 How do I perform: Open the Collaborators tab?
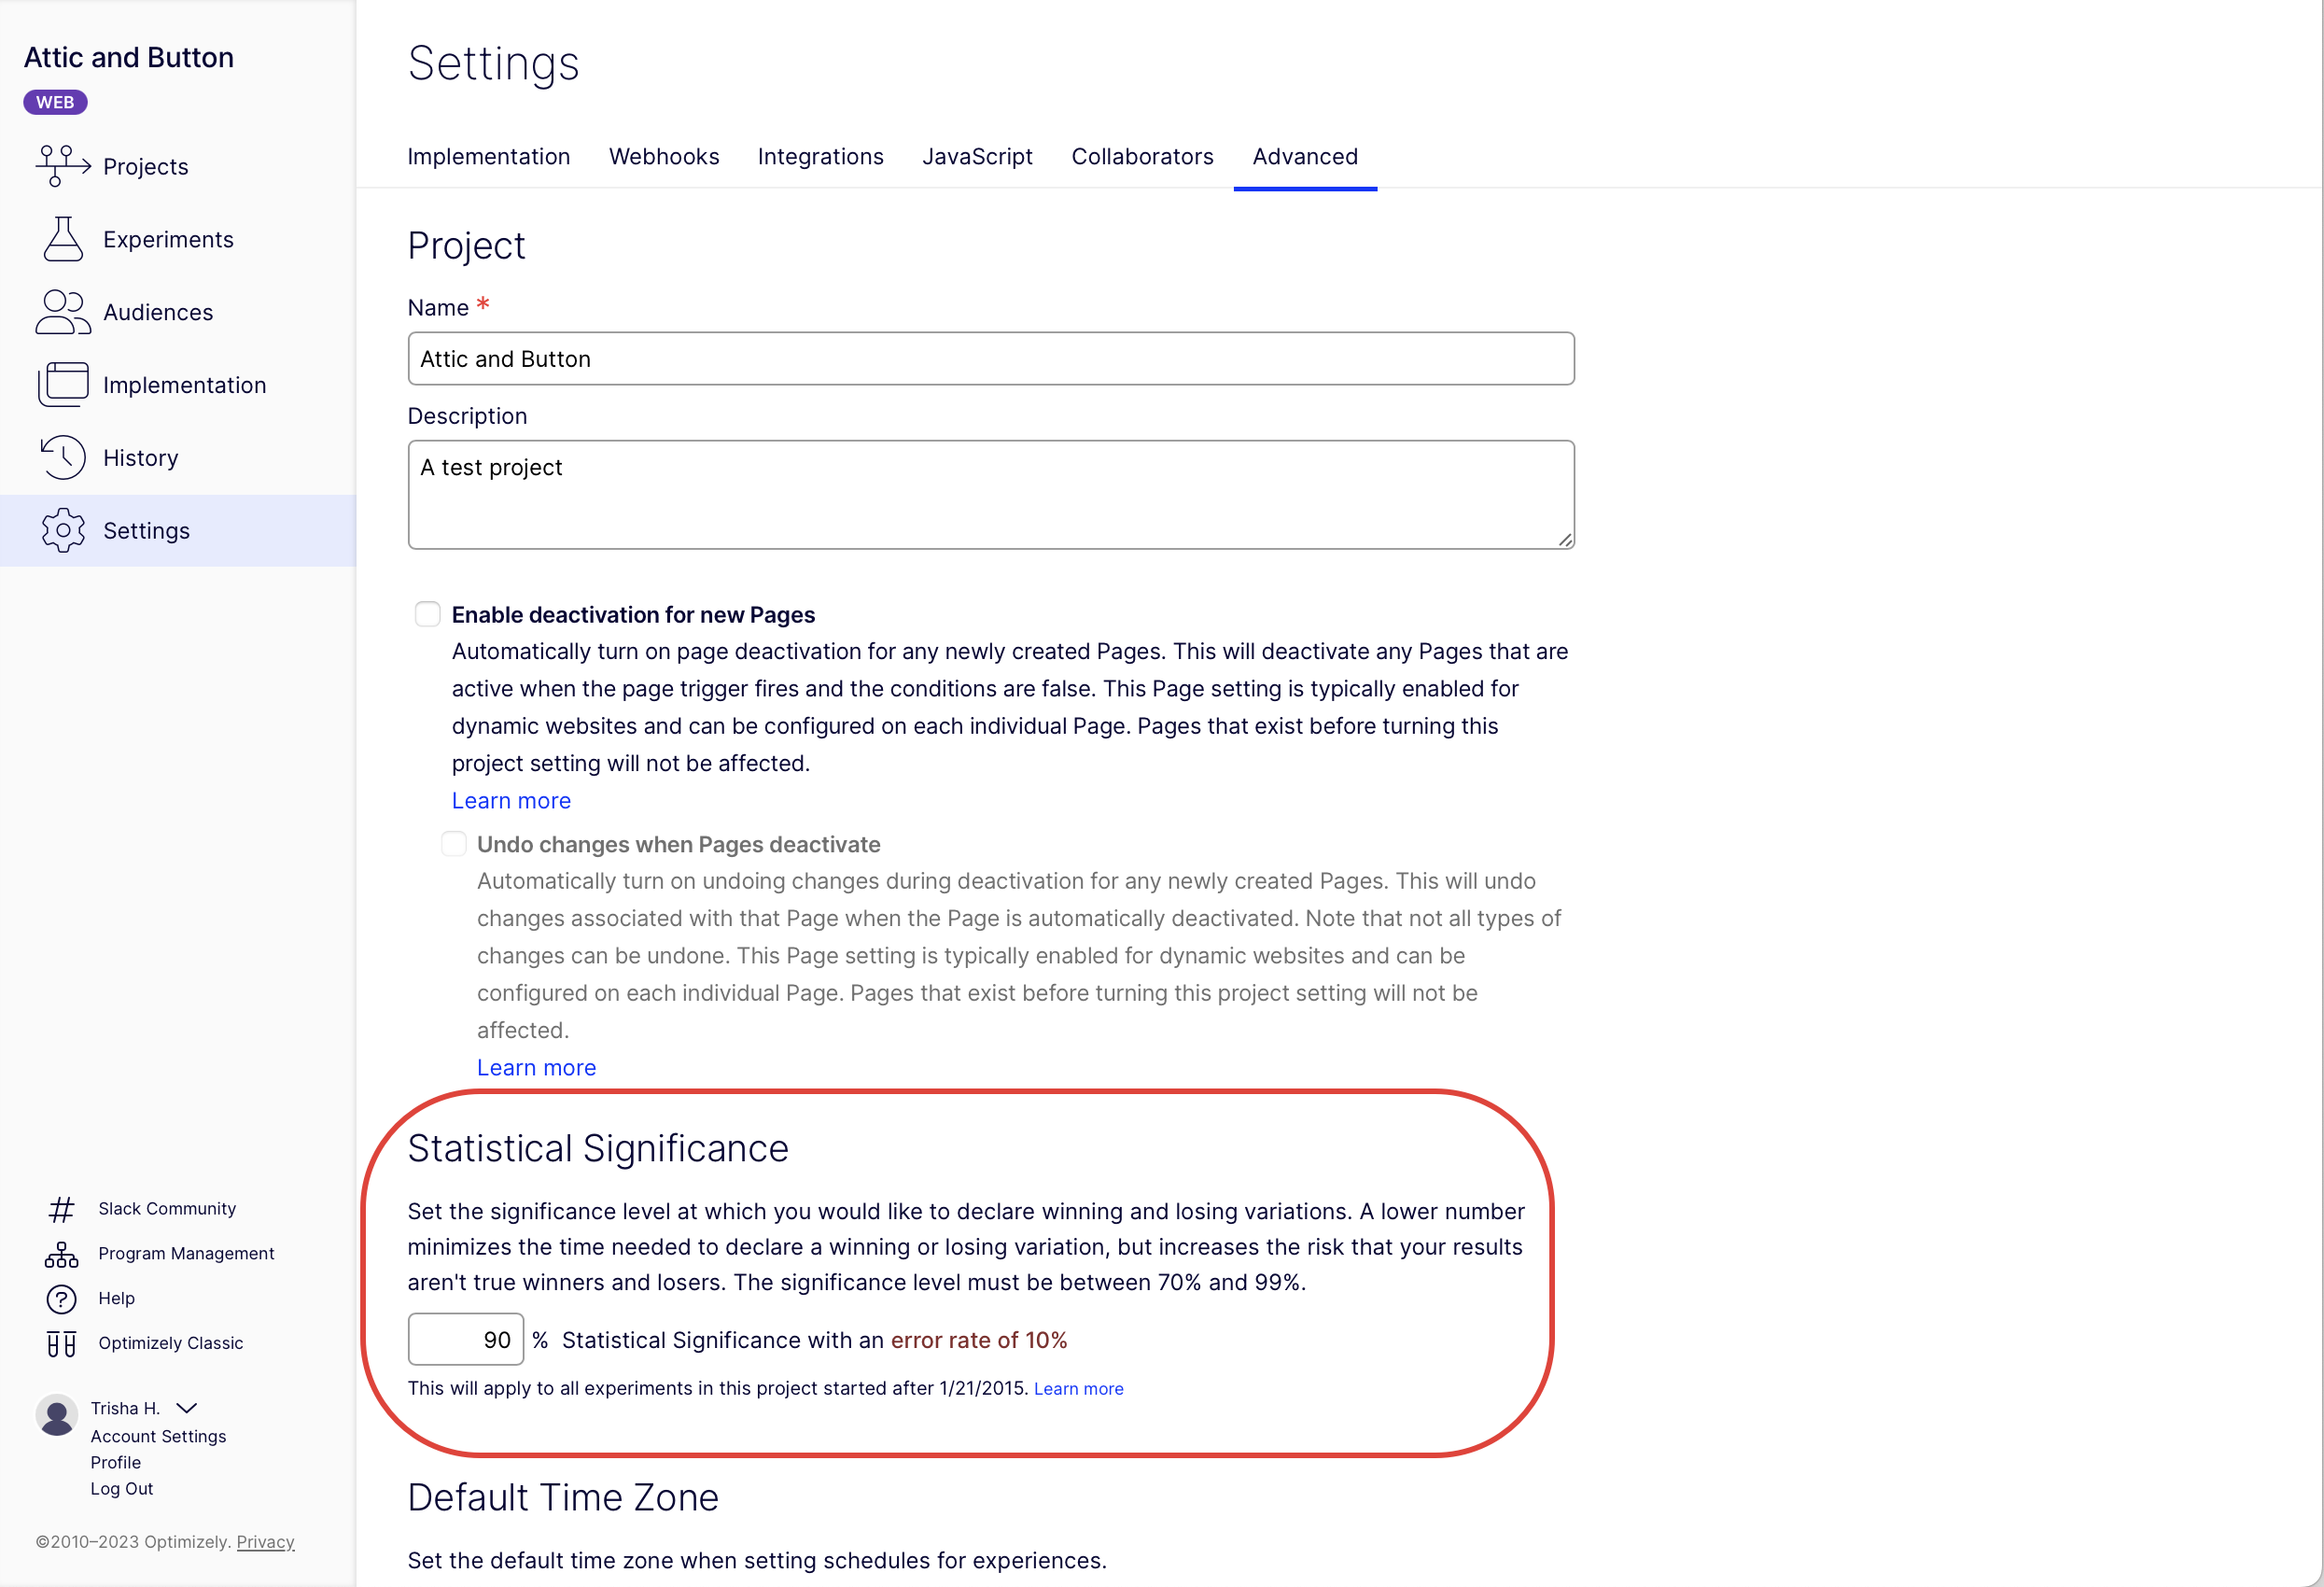click(x=1142, y=157)
